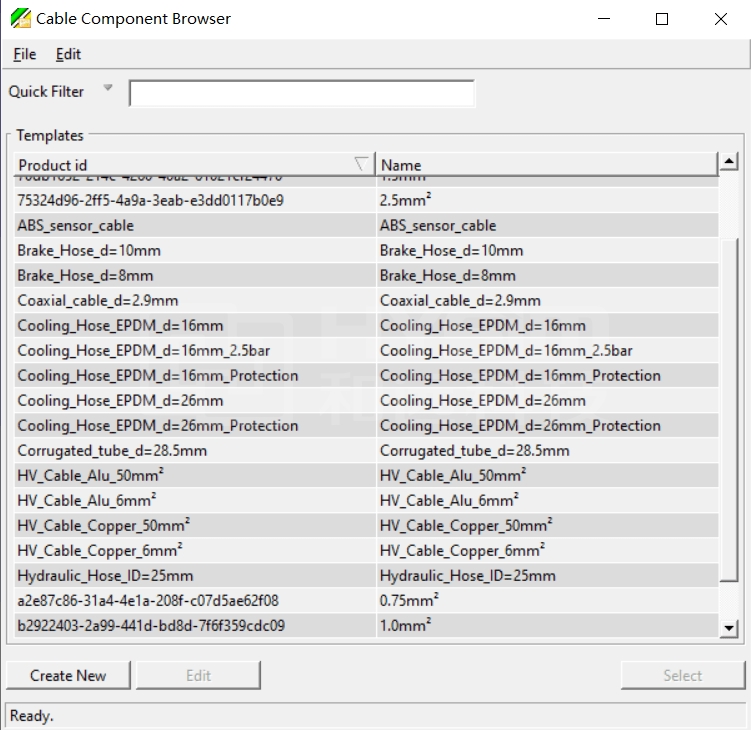Select Cooling_Hose_EPDM_d=26mm name cell
751x730 pixels.
pyautogui.click(x=547, y=400)
